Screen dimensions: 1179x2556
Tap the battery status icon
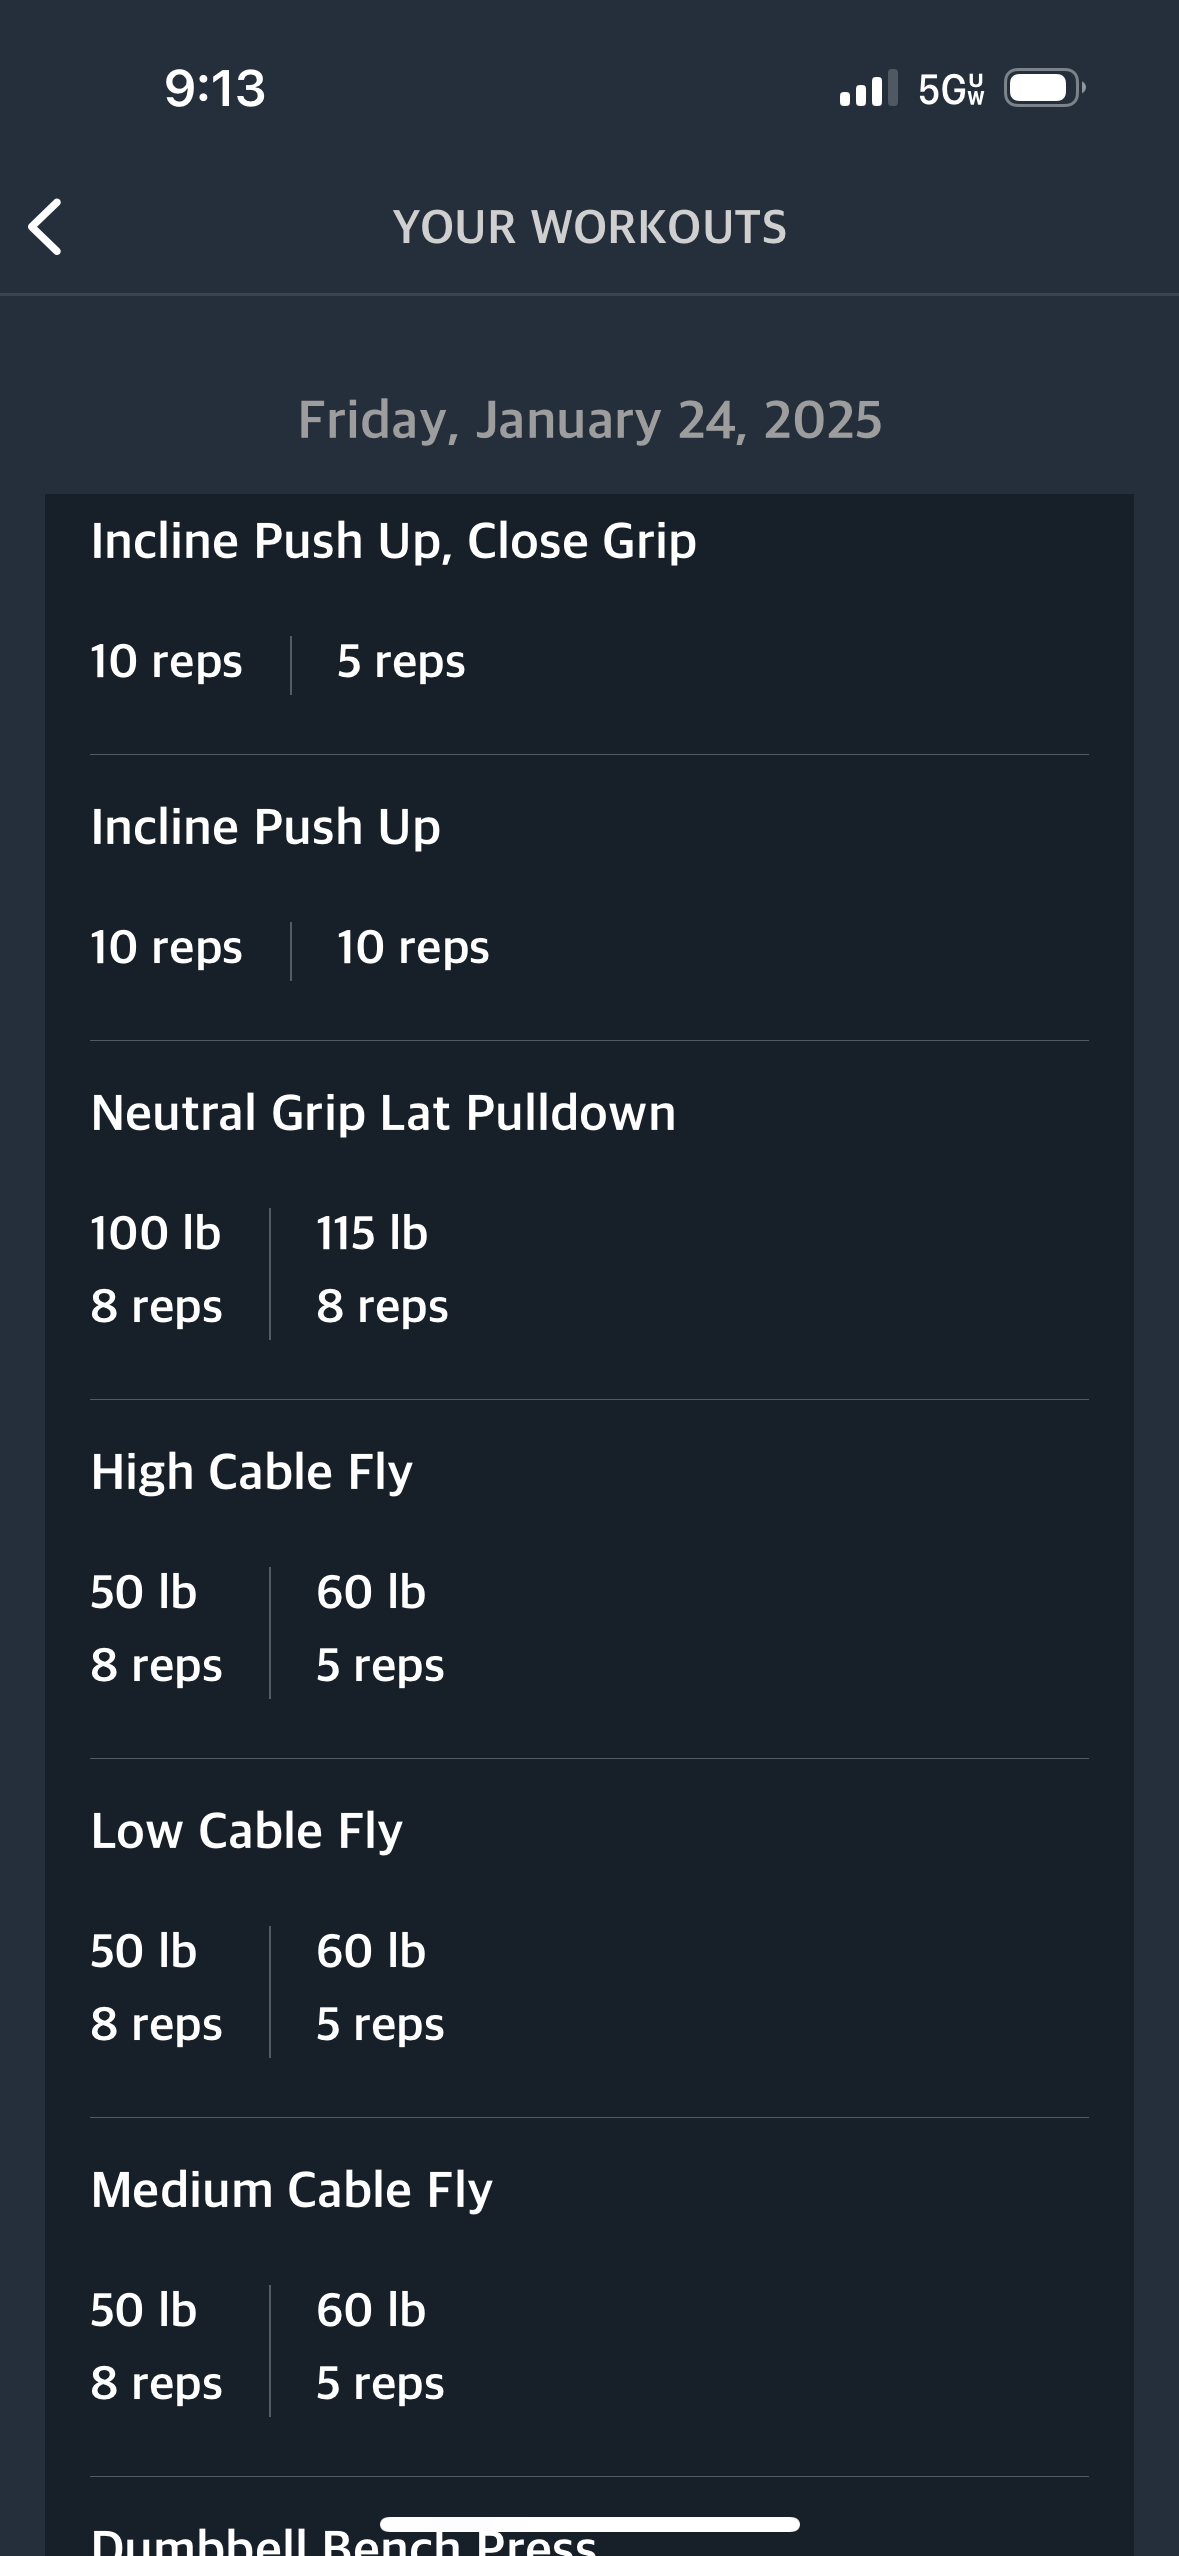(x=1045, y=88)
